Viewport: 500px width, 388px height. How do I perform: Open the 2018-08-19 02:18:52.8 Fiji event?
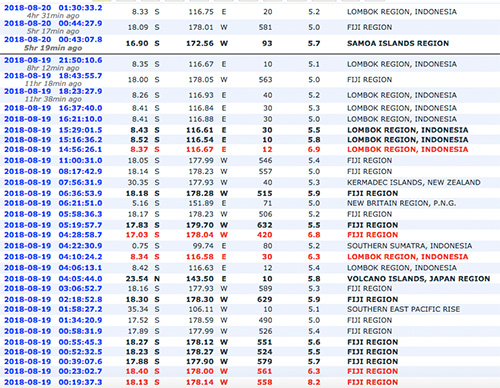pyautogui.click(x=53, y=299)
